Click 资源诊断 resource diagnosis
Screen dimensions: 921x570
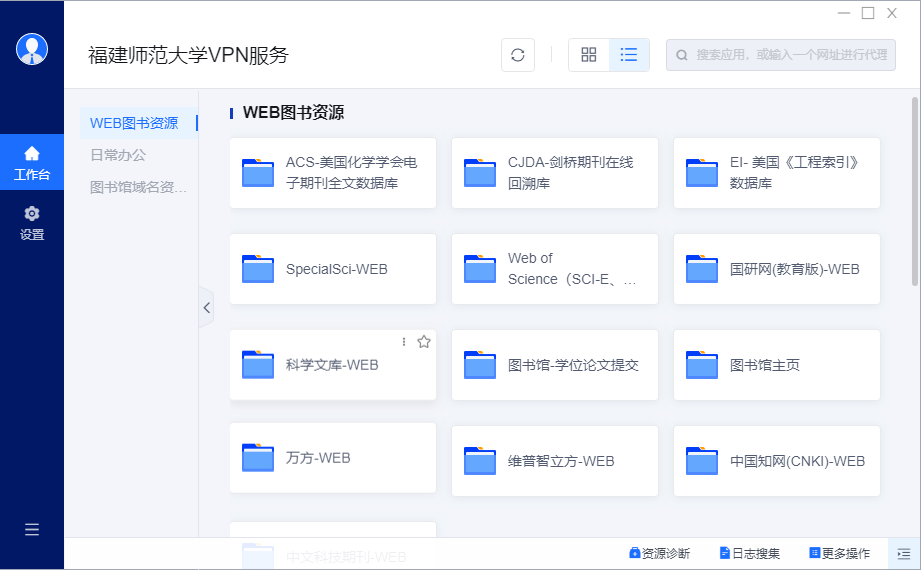click(659, 553)
